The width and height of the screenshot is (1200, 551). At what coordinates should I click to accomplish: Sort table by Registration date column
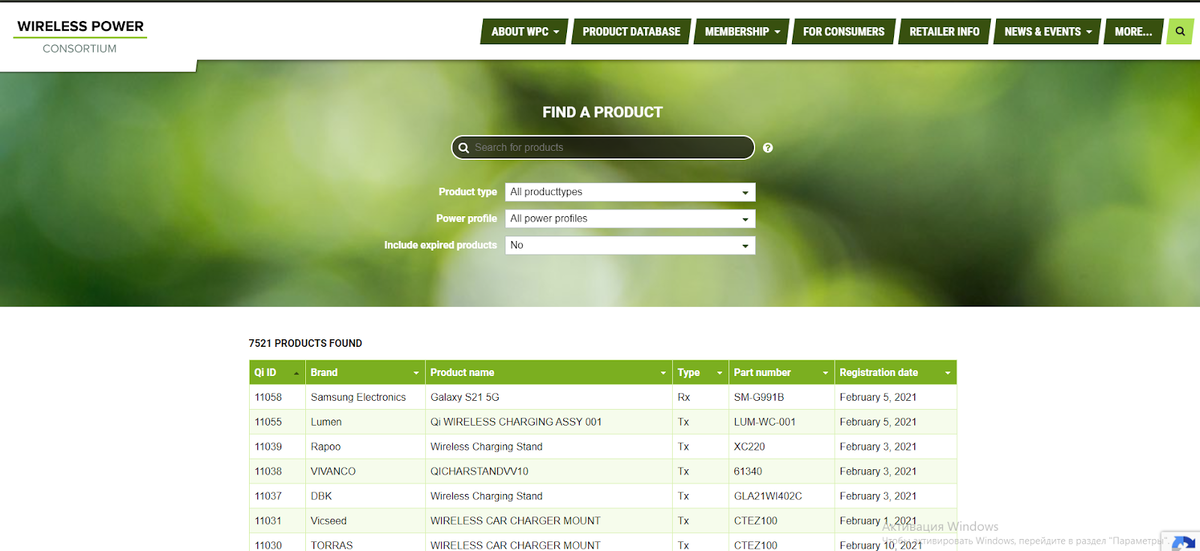[x=896, y=372]
